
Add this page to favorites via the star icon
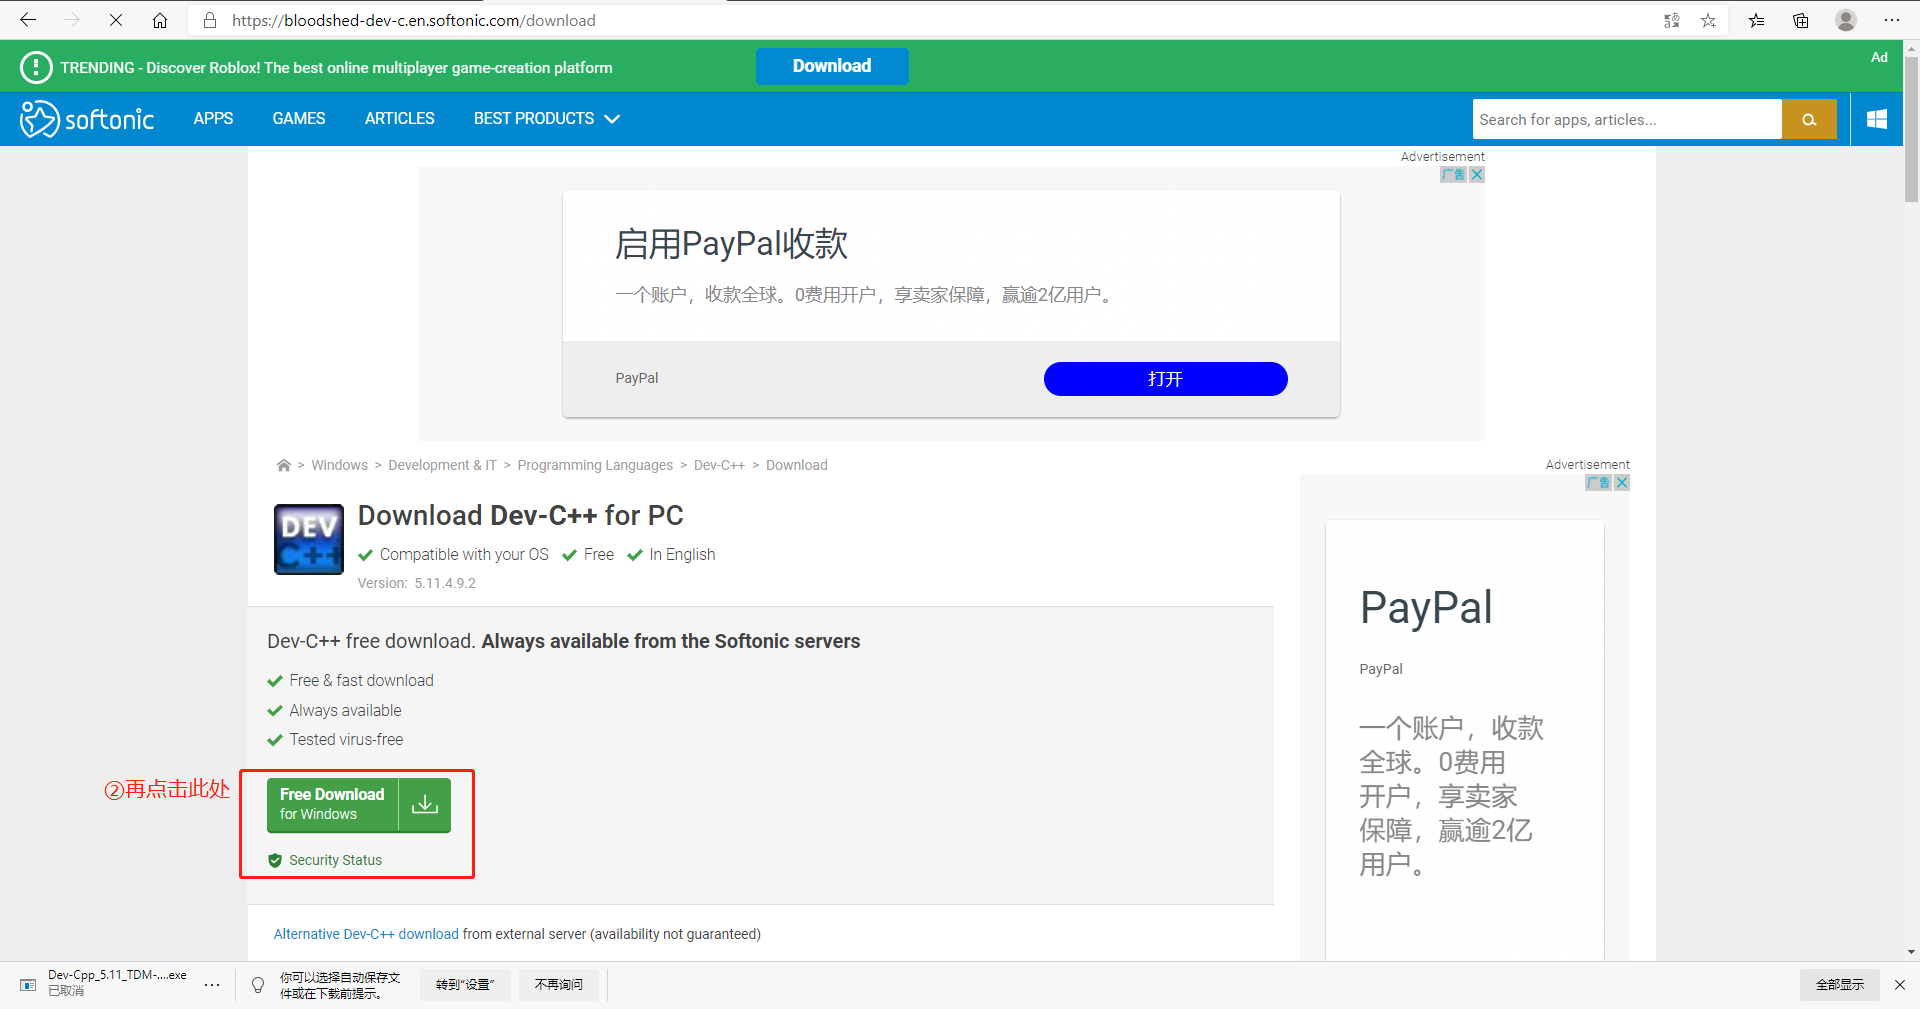1708,20
